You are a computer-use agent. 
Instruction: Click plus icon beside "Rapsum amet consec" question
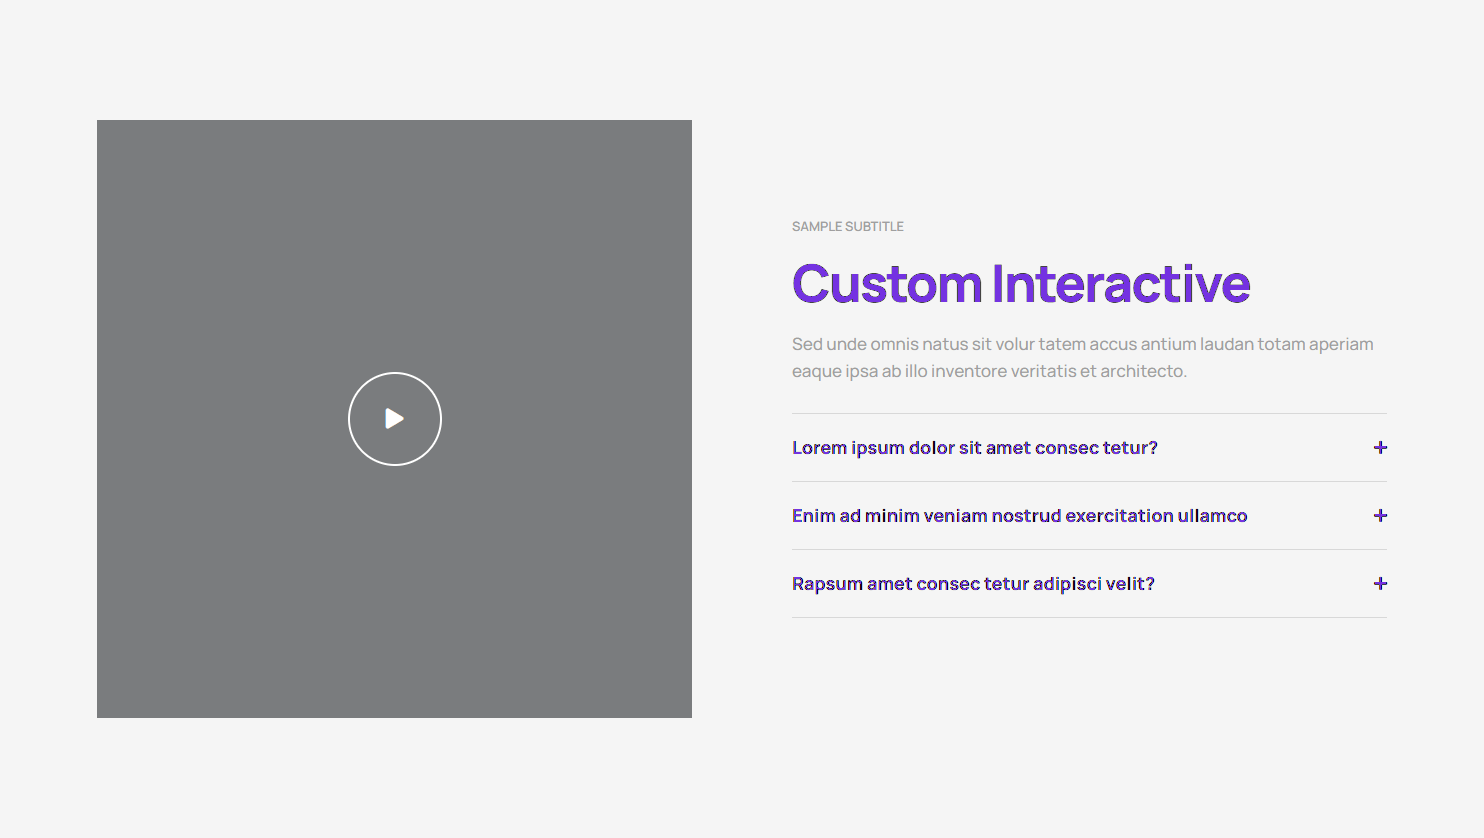pyautogui.click(x=1380, y=584)
